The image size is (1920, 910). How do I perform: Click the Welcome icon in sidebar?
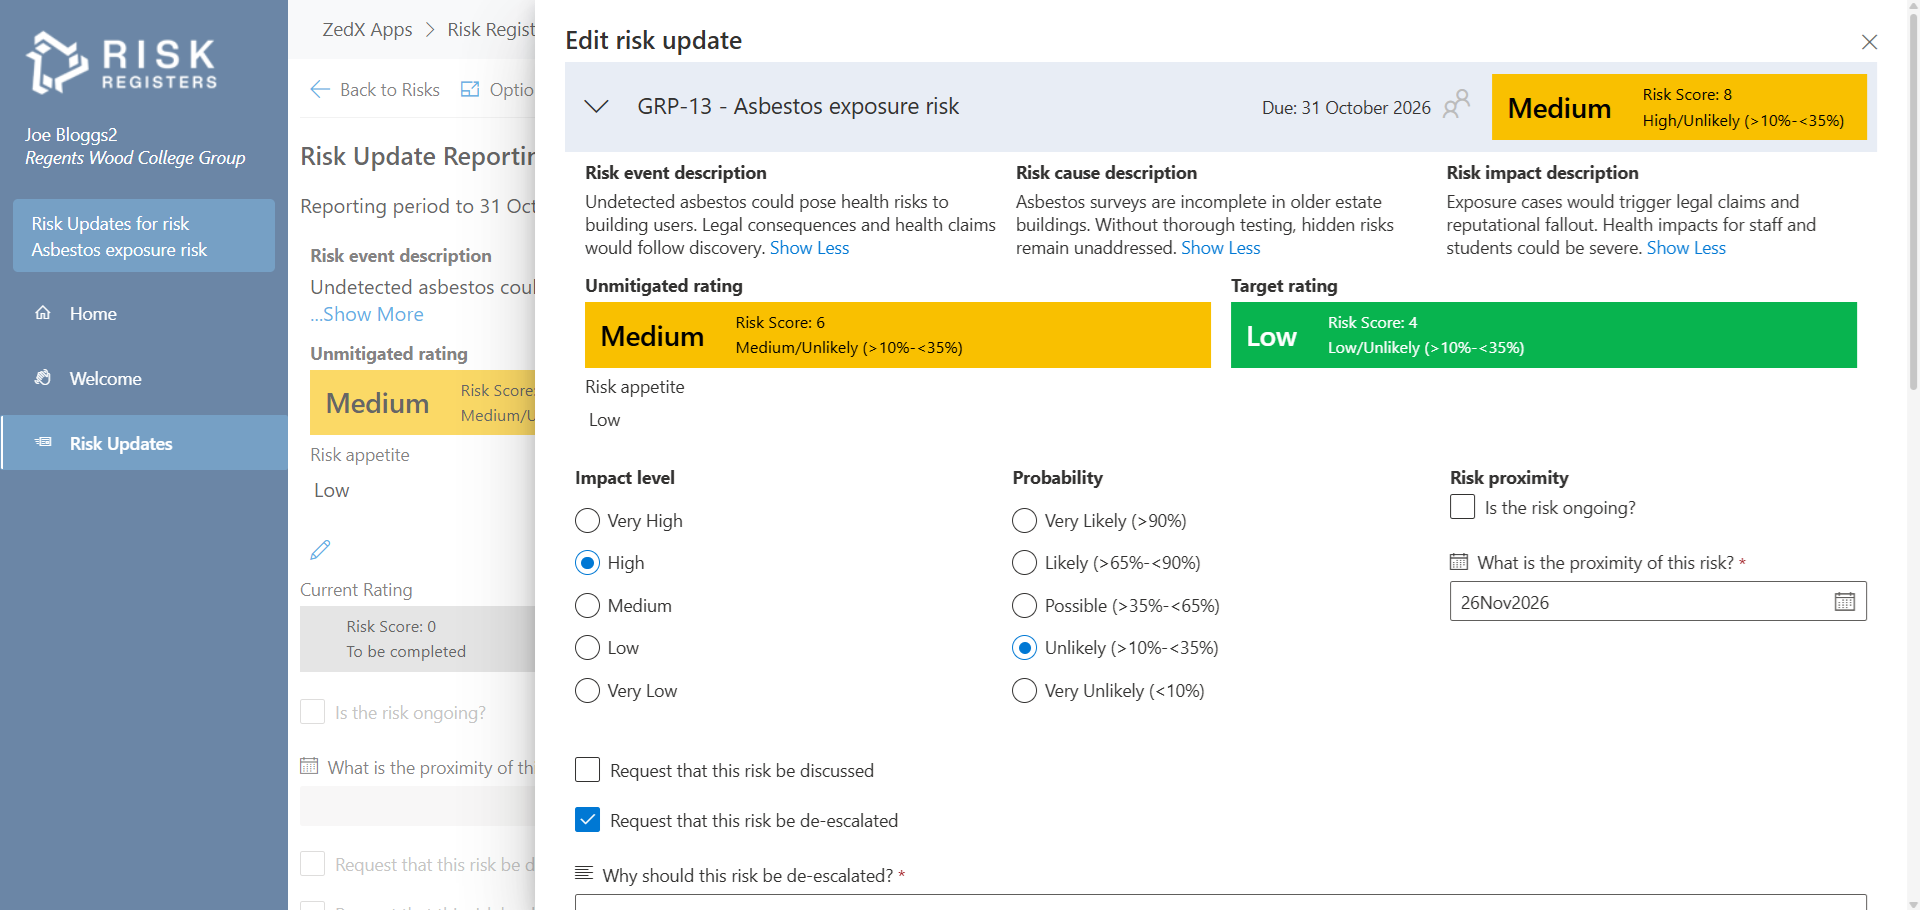click(x=43, y=378)
